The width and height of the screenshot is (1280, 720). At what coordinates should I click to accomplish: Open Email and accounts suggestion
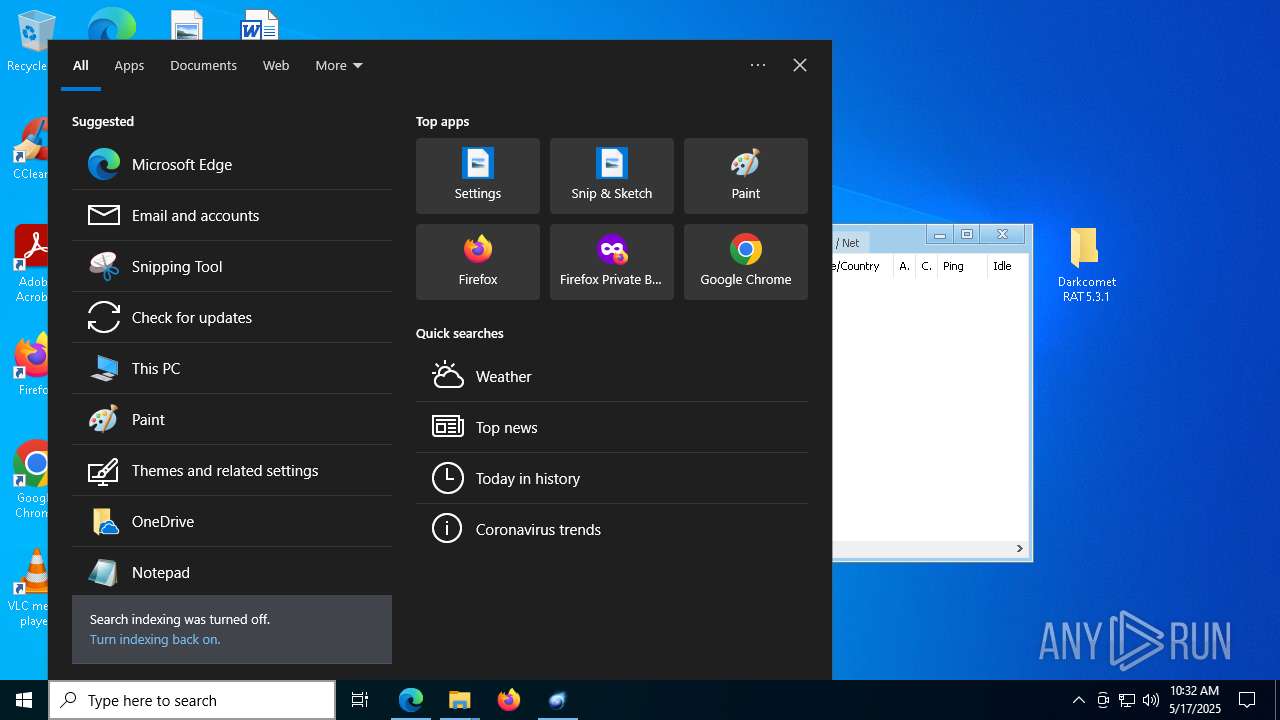232,215
